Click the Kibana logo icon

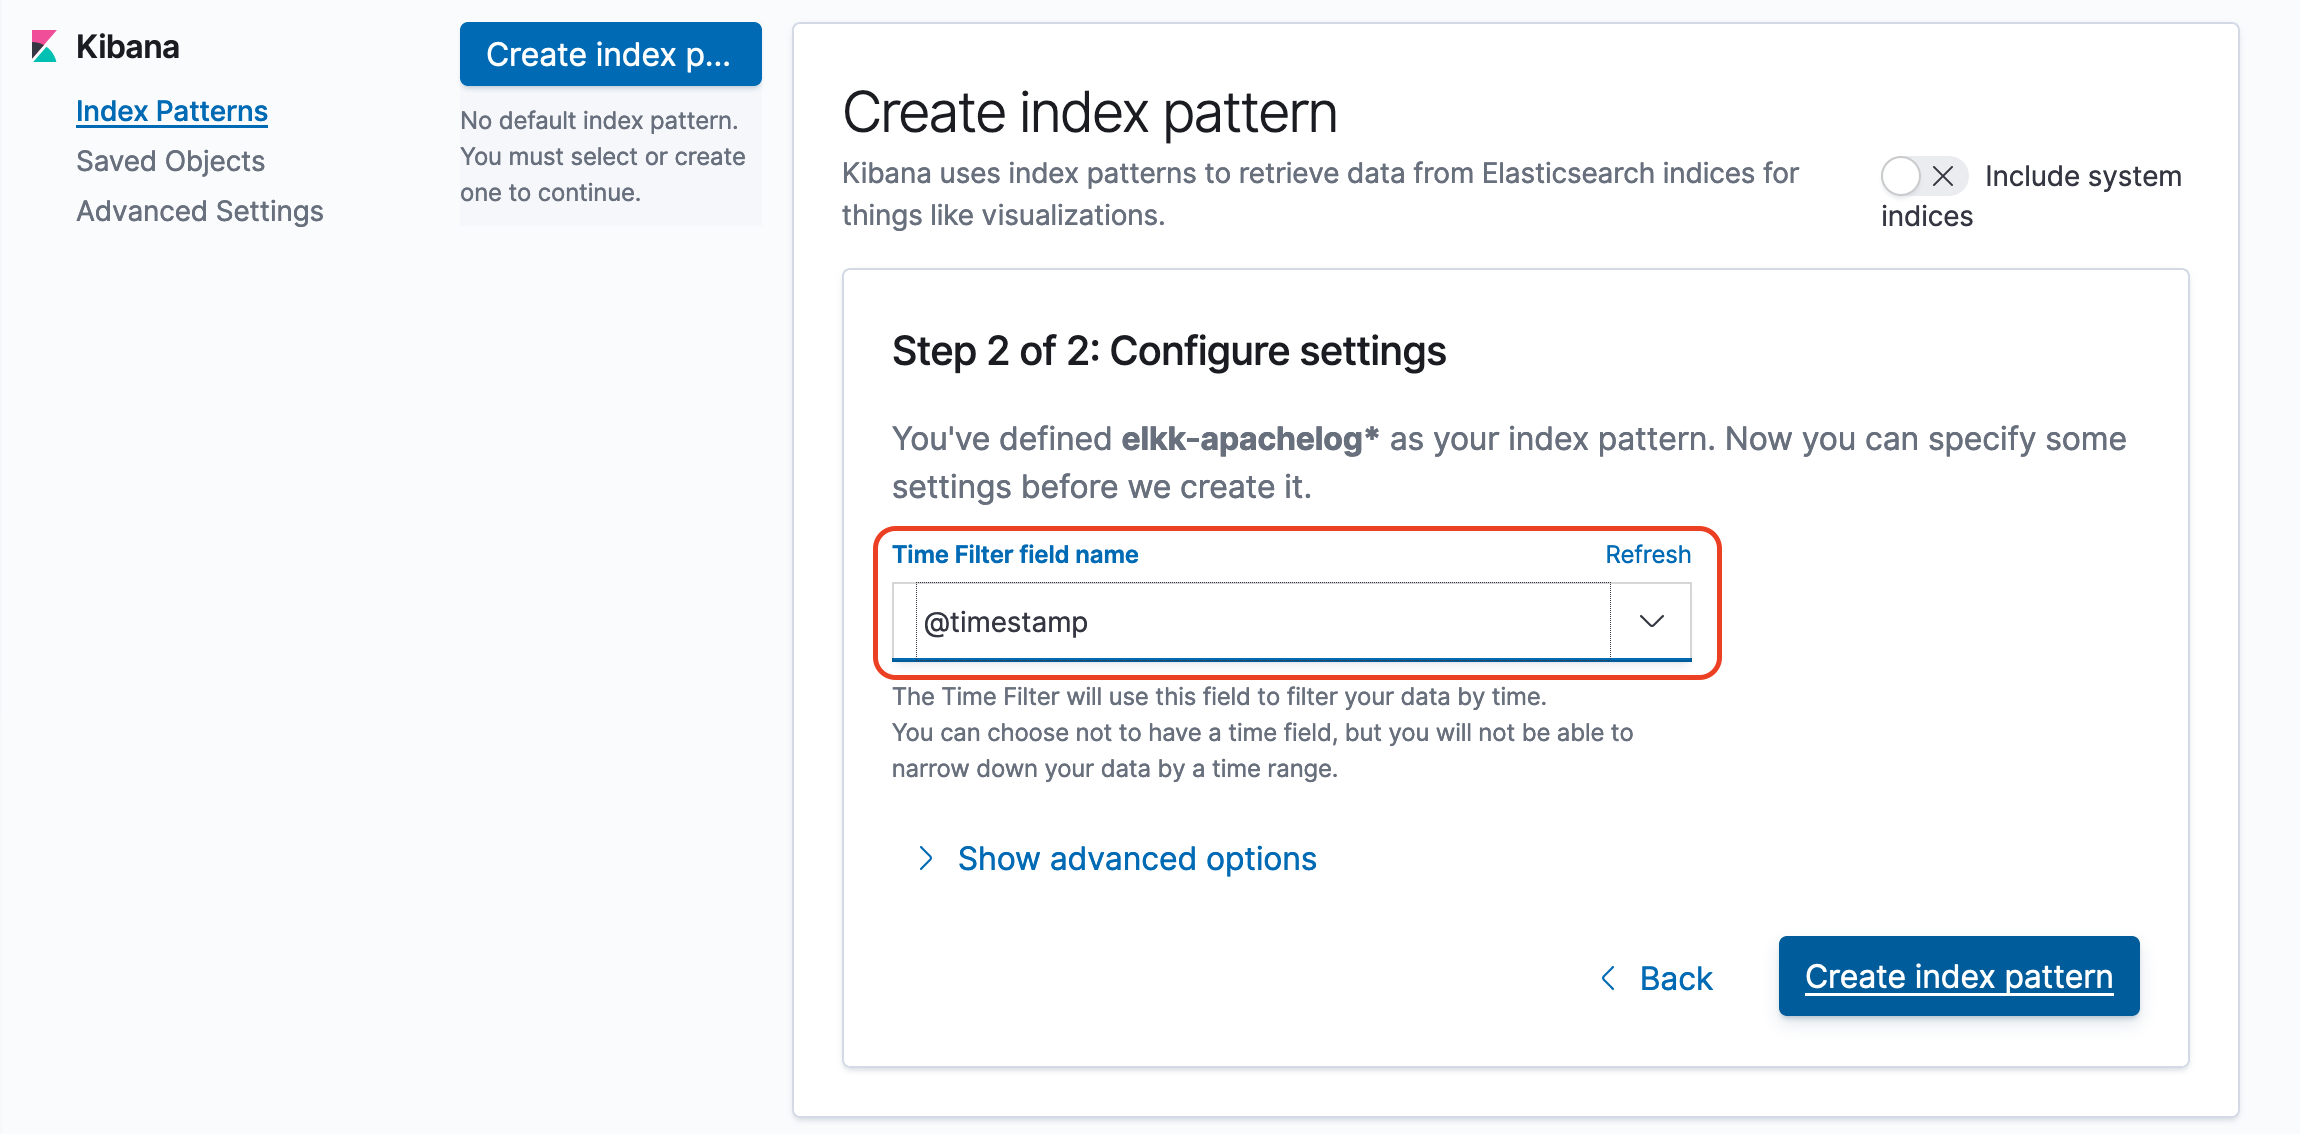coord(44,47)
